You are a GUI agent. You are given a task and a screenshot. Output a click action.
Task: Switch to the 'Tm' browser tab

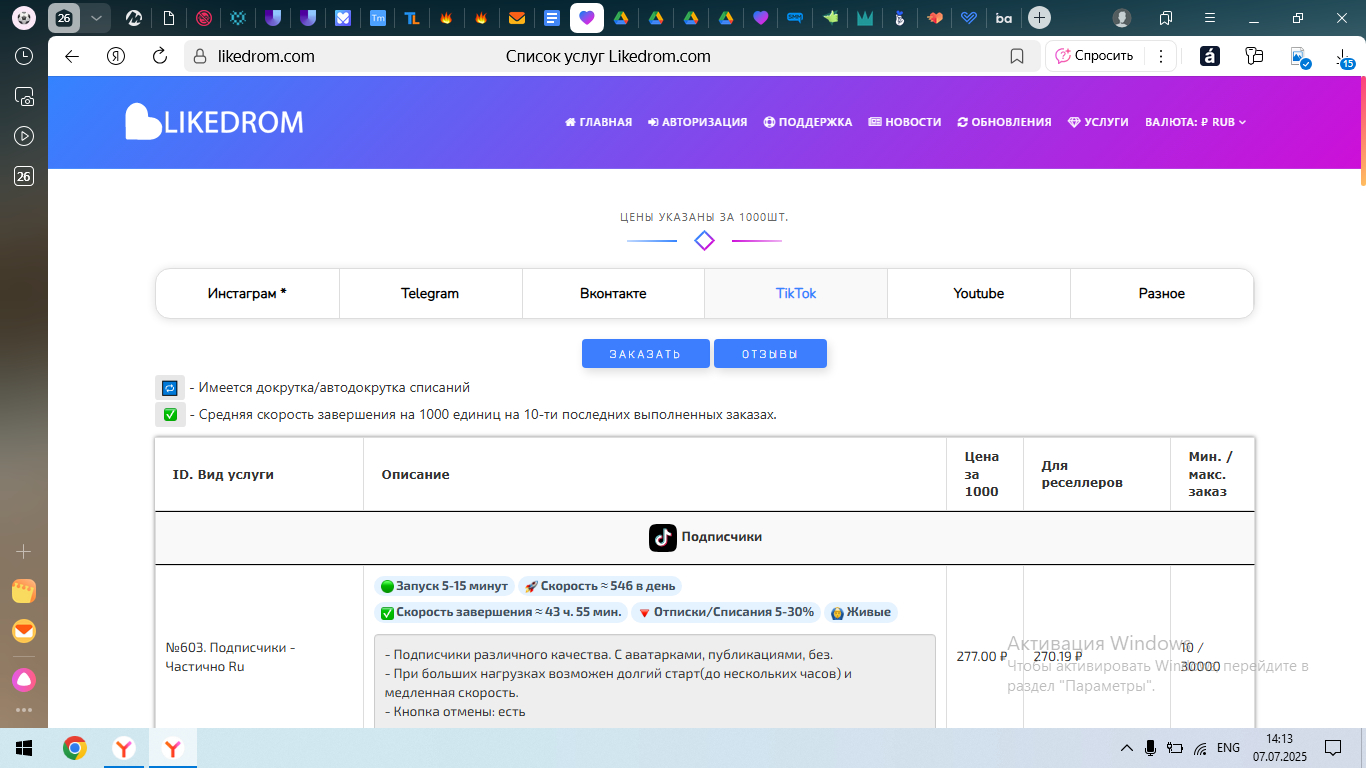[x=377, y=17]
